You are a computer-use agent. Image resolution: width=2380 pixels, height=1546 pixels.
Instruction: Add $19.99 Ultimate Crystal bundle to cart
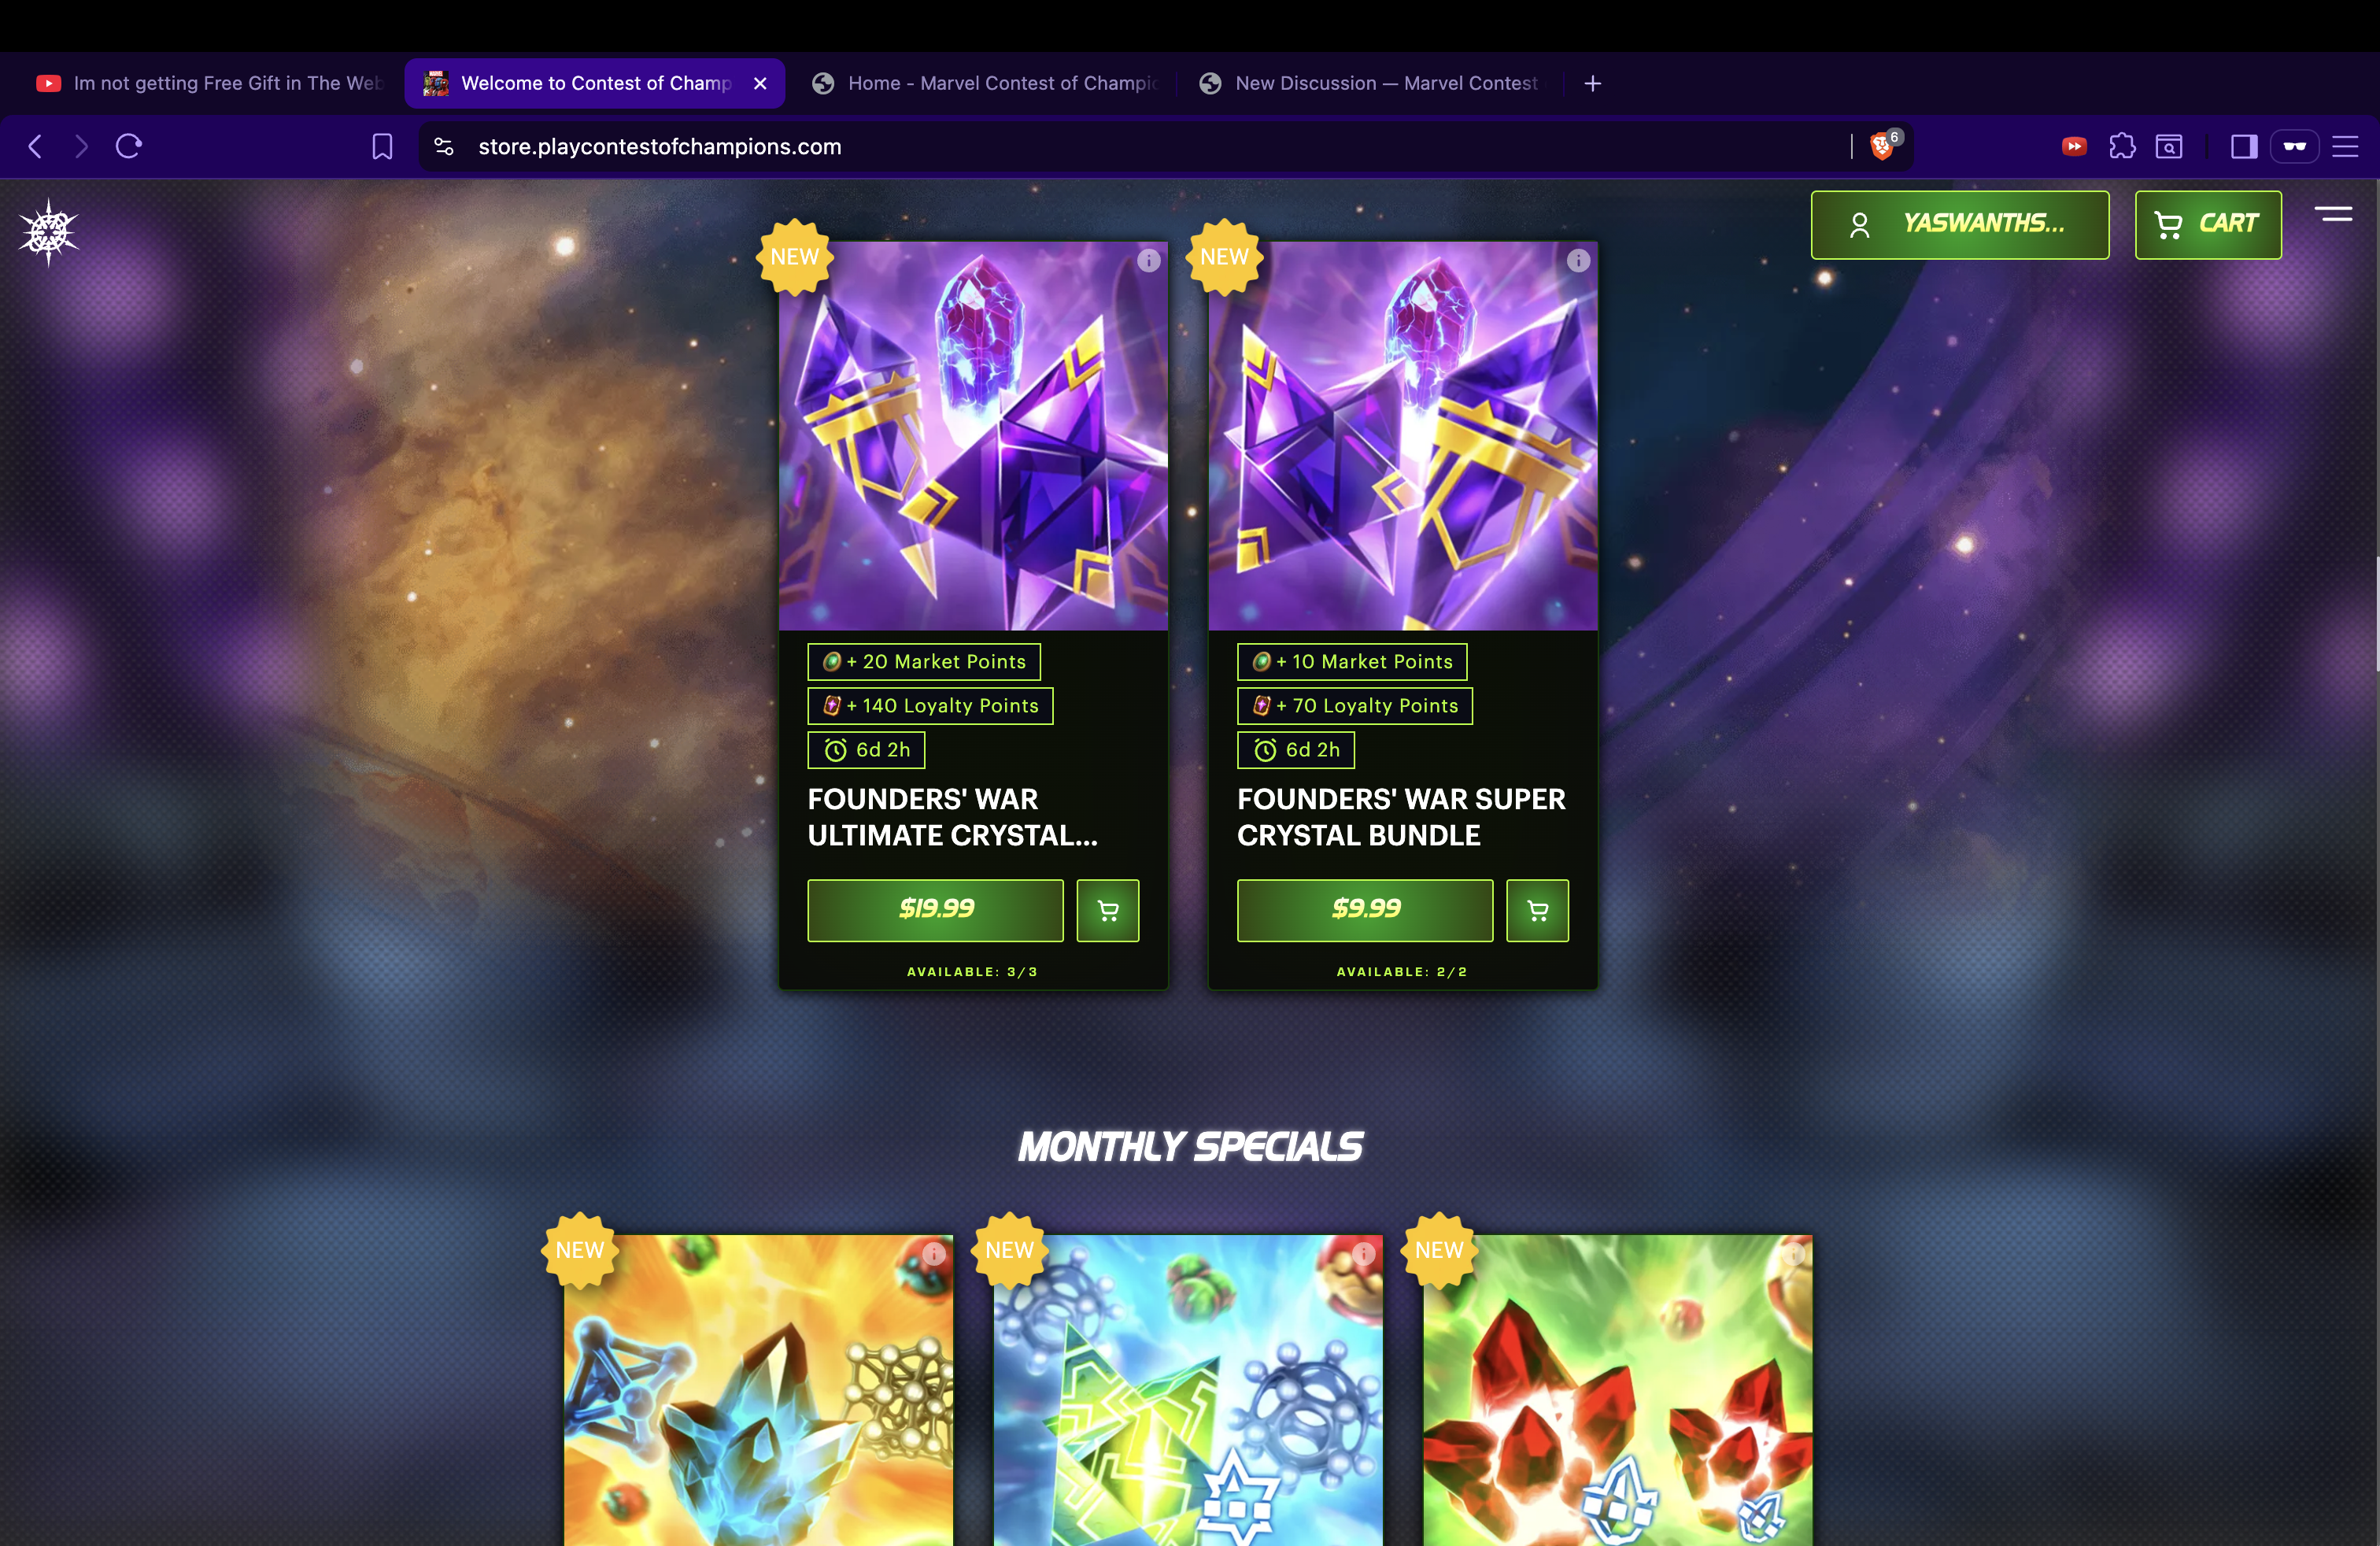[1108, 910]
